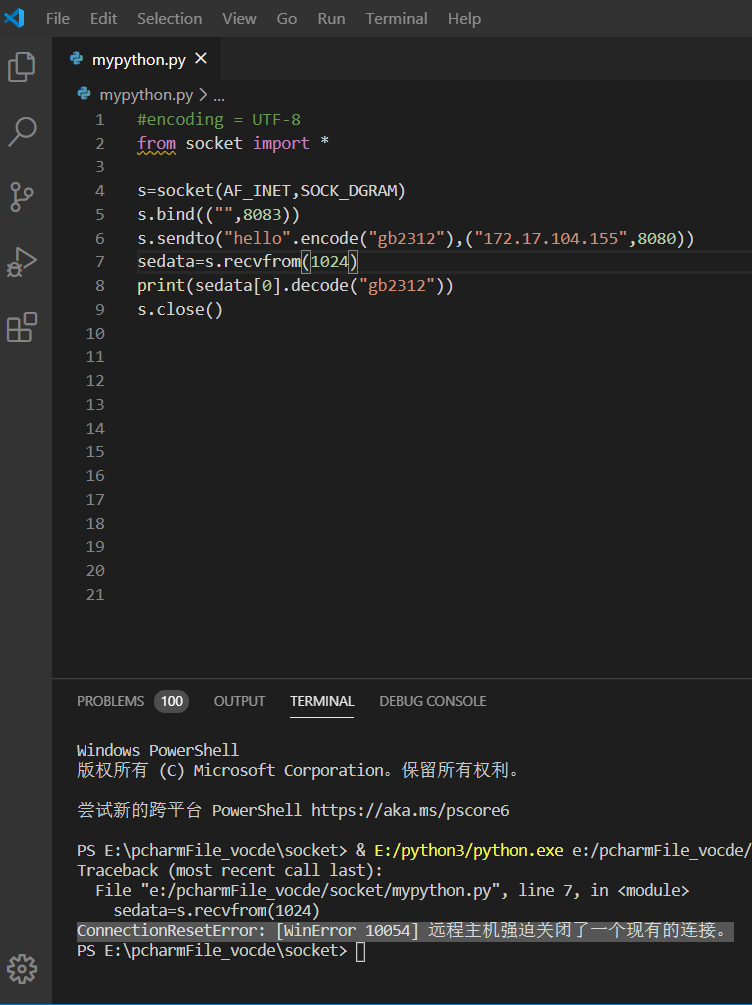752x1005 pixels.
Task: Click the '#encoding = UTF-8' comment line
Action: pos(219,119)
